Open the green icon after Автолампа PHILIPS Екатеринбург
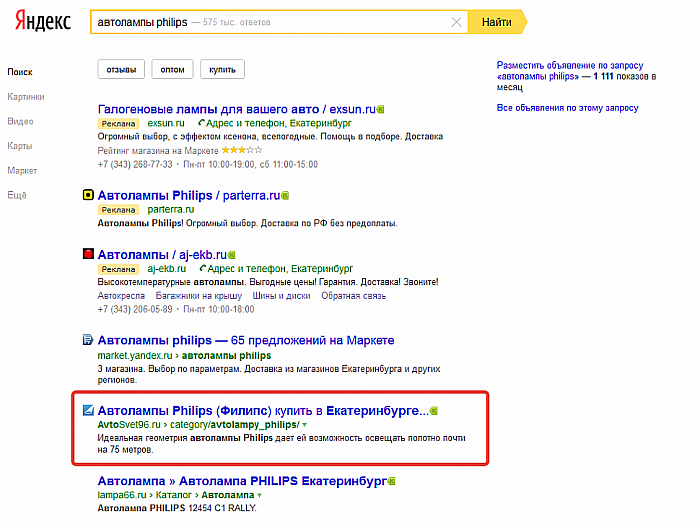The width and height of the screenshot is (700, 527). pyautogui.click(x=392, y=481)
